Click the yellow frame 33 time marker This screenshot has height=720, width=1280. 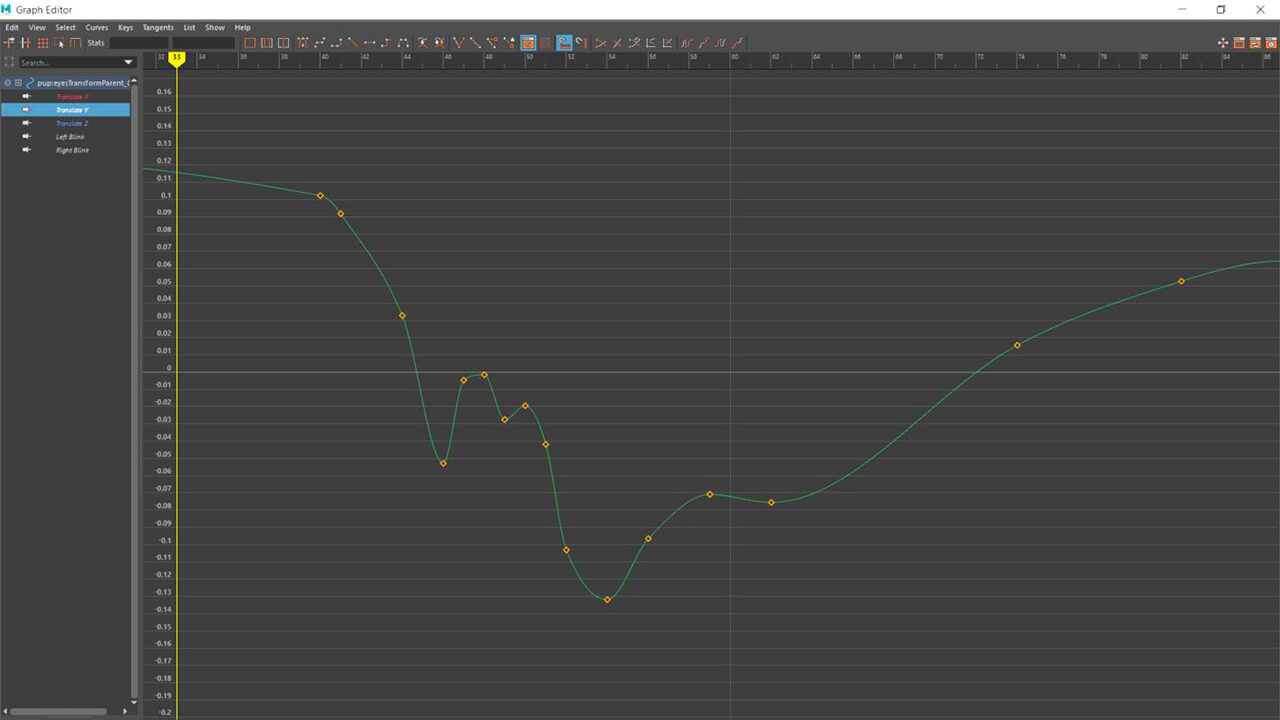pyautogui.click(x=176, y=58)
